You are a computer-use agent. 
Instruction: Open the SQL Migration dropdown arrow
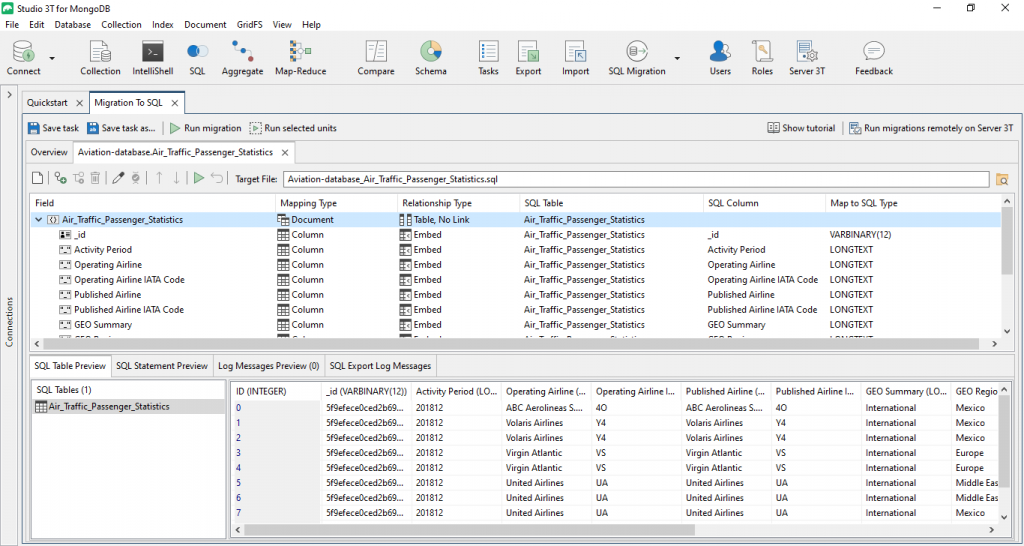tap(677, 58)
